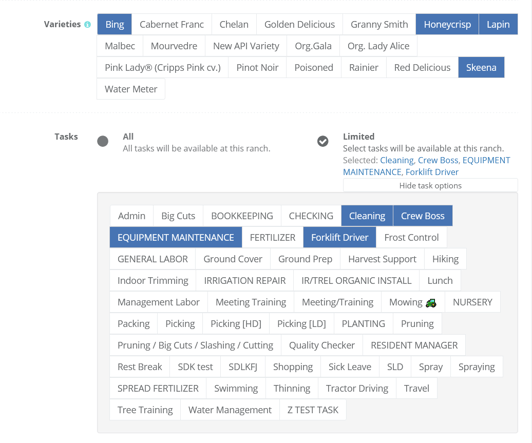Enable the BOOKKEEPING task
This screenshot has width=532, height=443.
click(x=242, y=216)
